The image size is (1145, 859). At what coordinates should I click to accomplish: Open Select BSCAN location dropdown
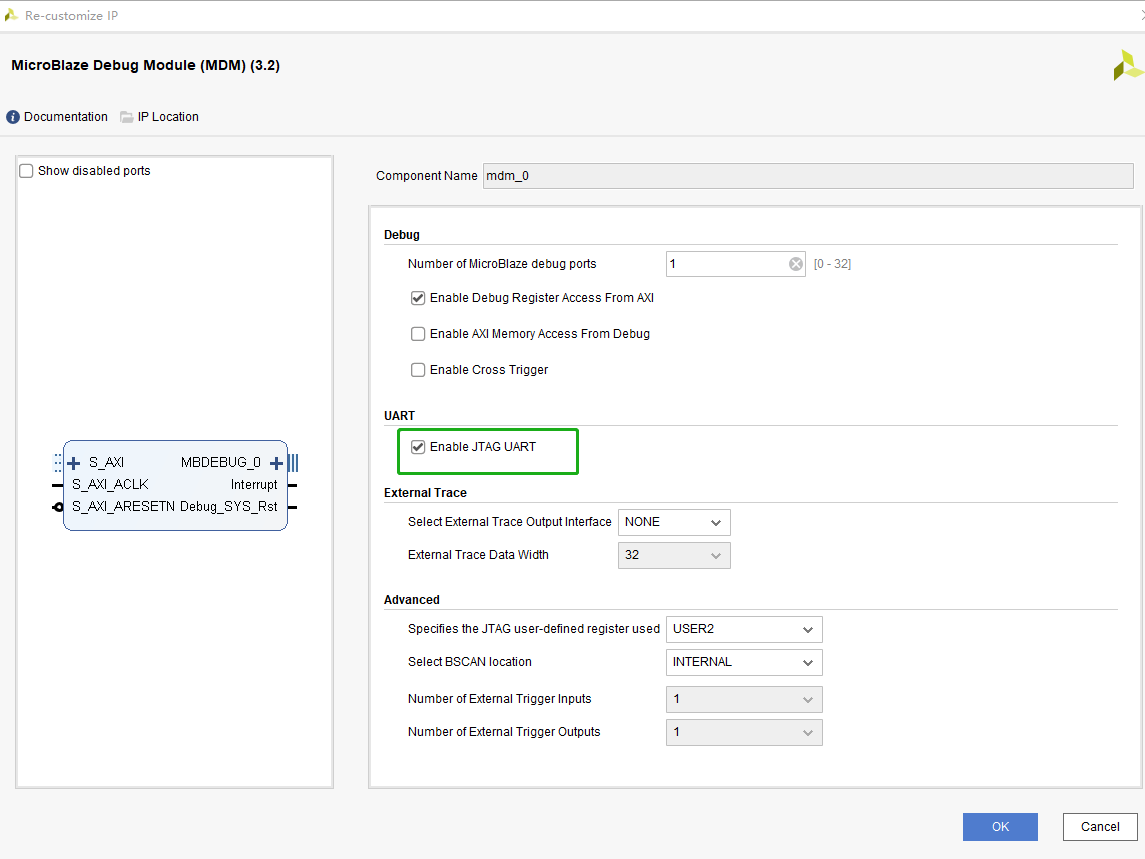pyautogui.click(x=744, y=663)
